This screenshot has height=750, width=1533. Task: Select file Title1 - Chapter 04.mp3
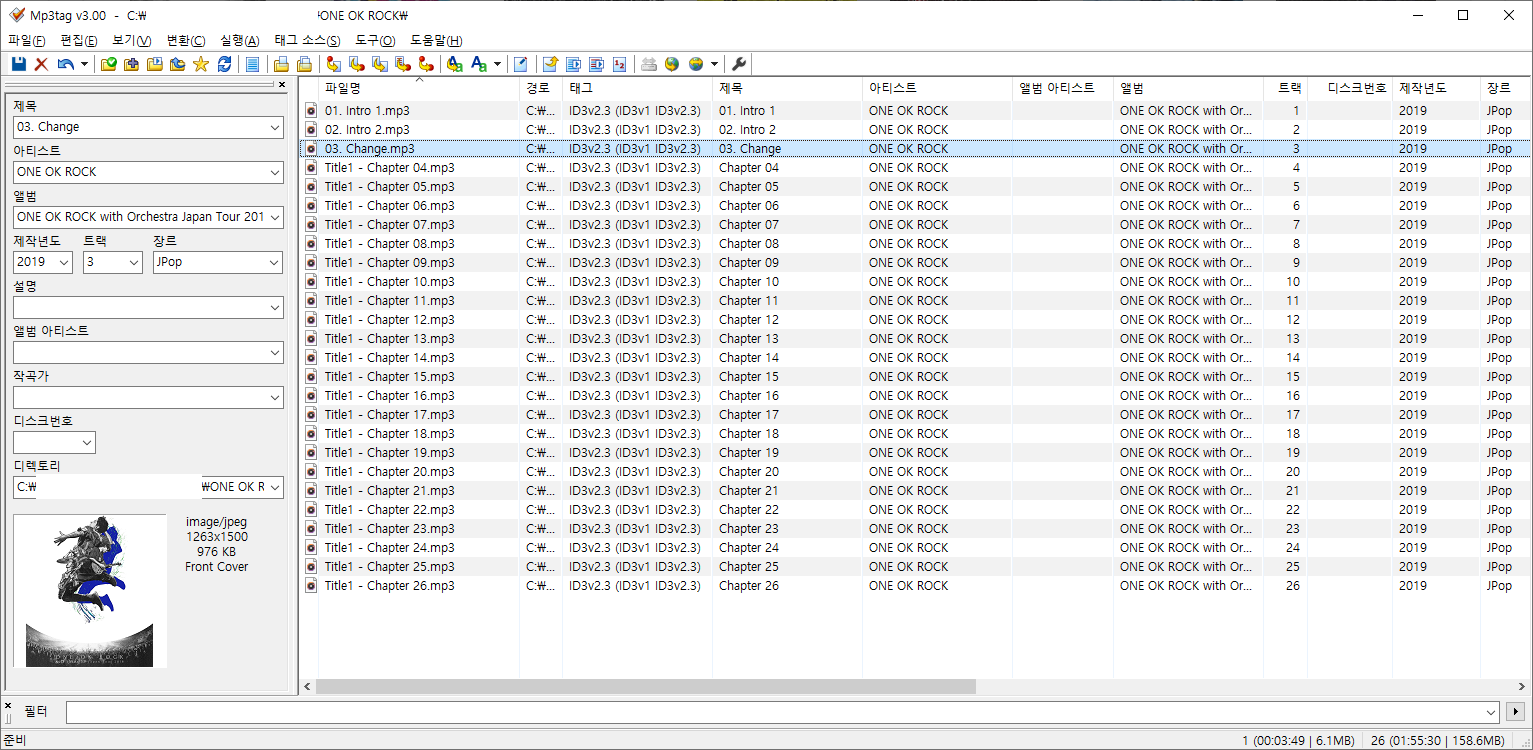point(389,168)
